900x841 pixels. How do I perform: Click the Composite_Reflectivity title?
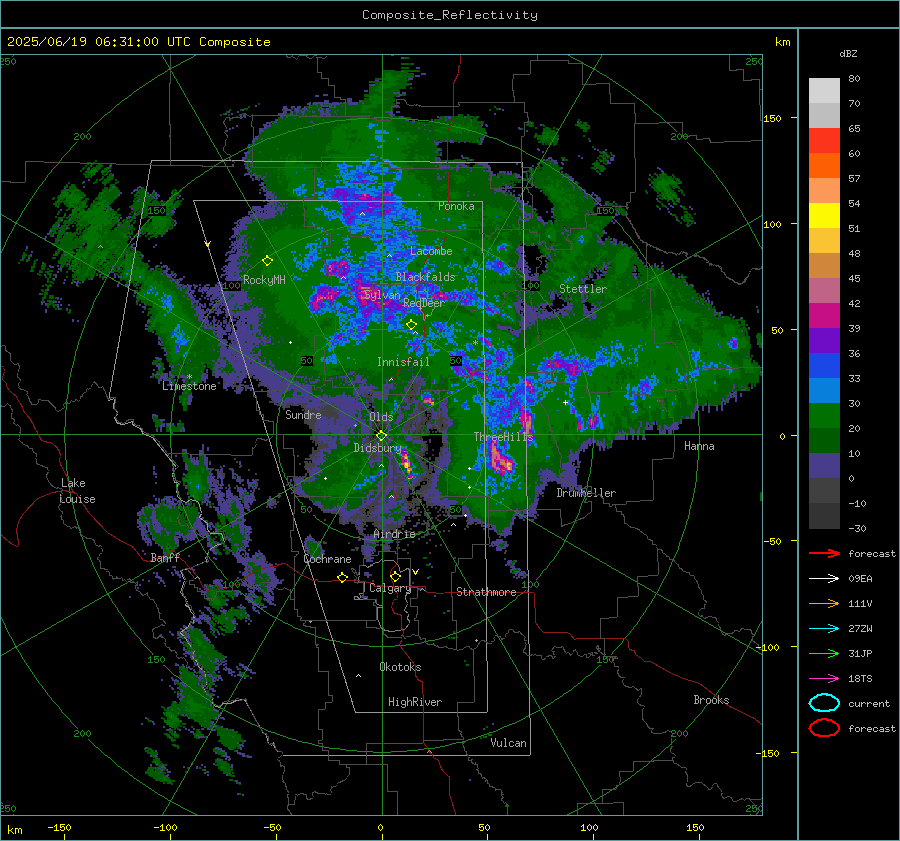point(450,15)
